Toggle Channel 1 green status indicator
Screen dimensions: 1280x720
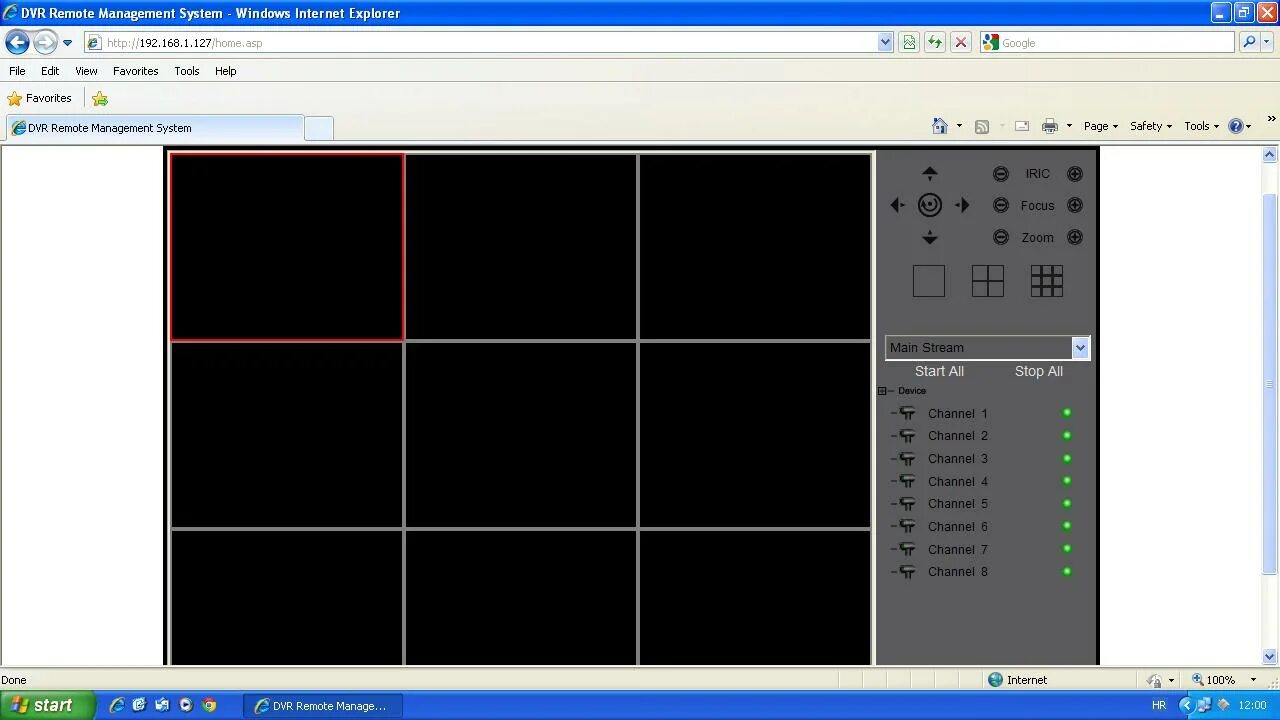1067,413
